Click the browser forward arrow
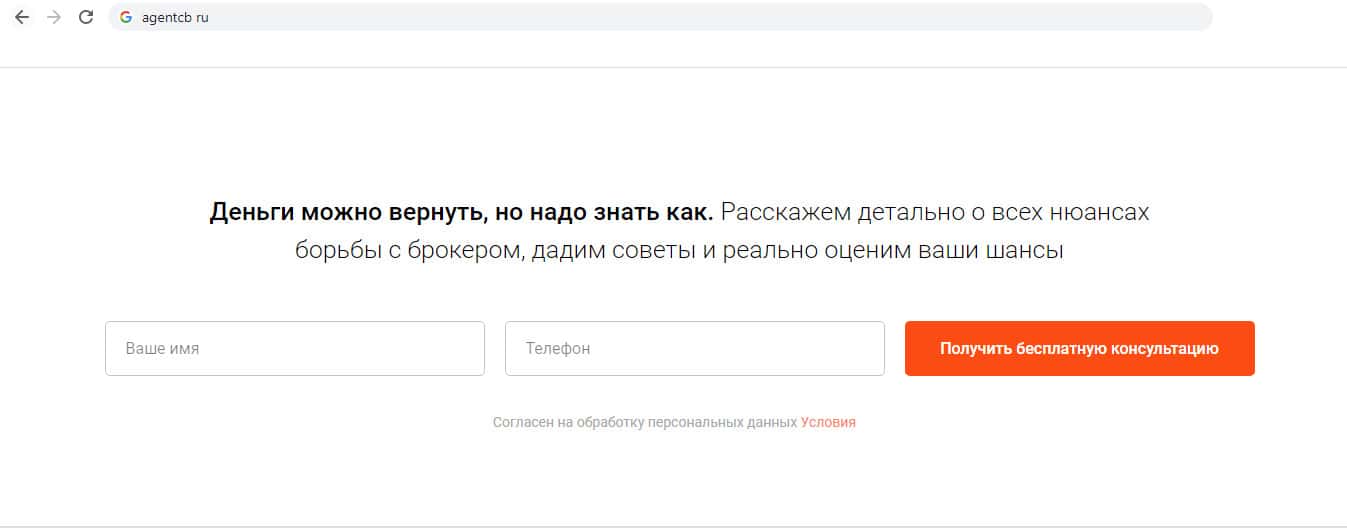Image resolution: width=1347 pixels, height=528 pixels. coord(54,17)
